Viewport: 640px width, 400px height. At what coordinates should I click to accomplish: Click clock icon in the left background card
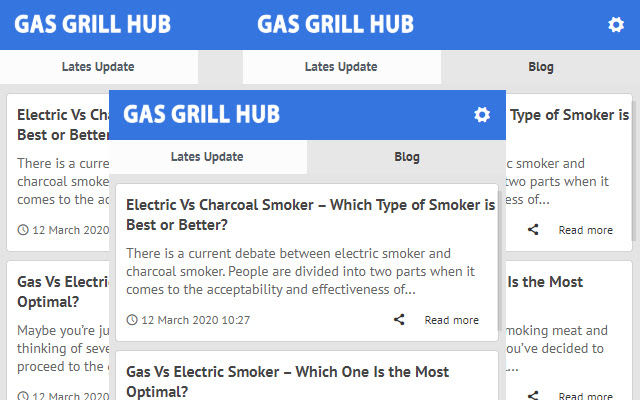23,230
